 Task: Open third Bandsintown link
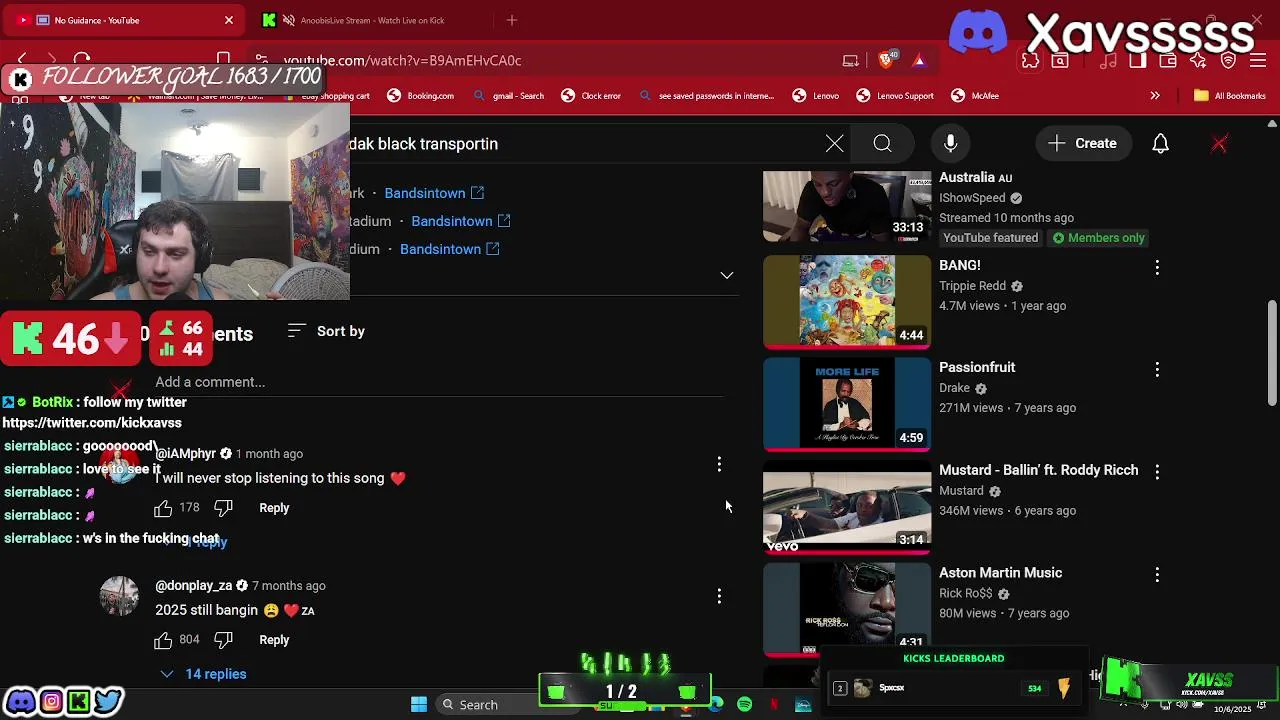point(450,249)
